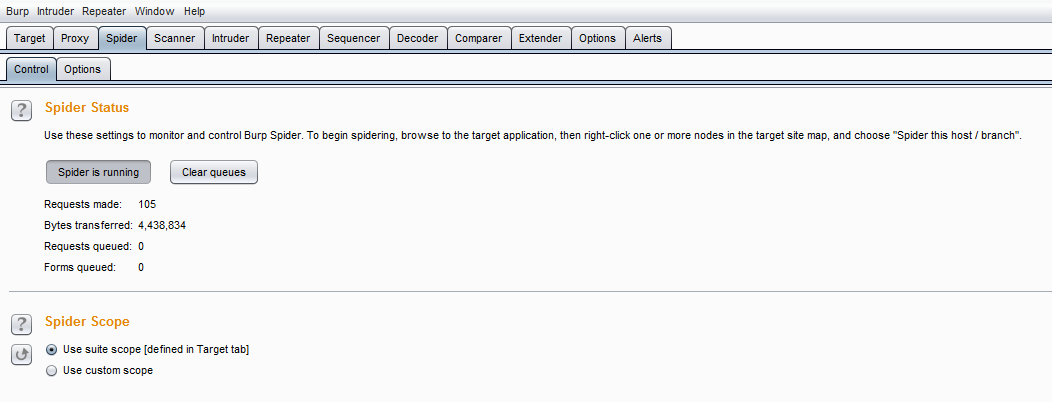Go to the Scanner tab
This screenshot has height=402, width=1052.
[x=175, y=38]
